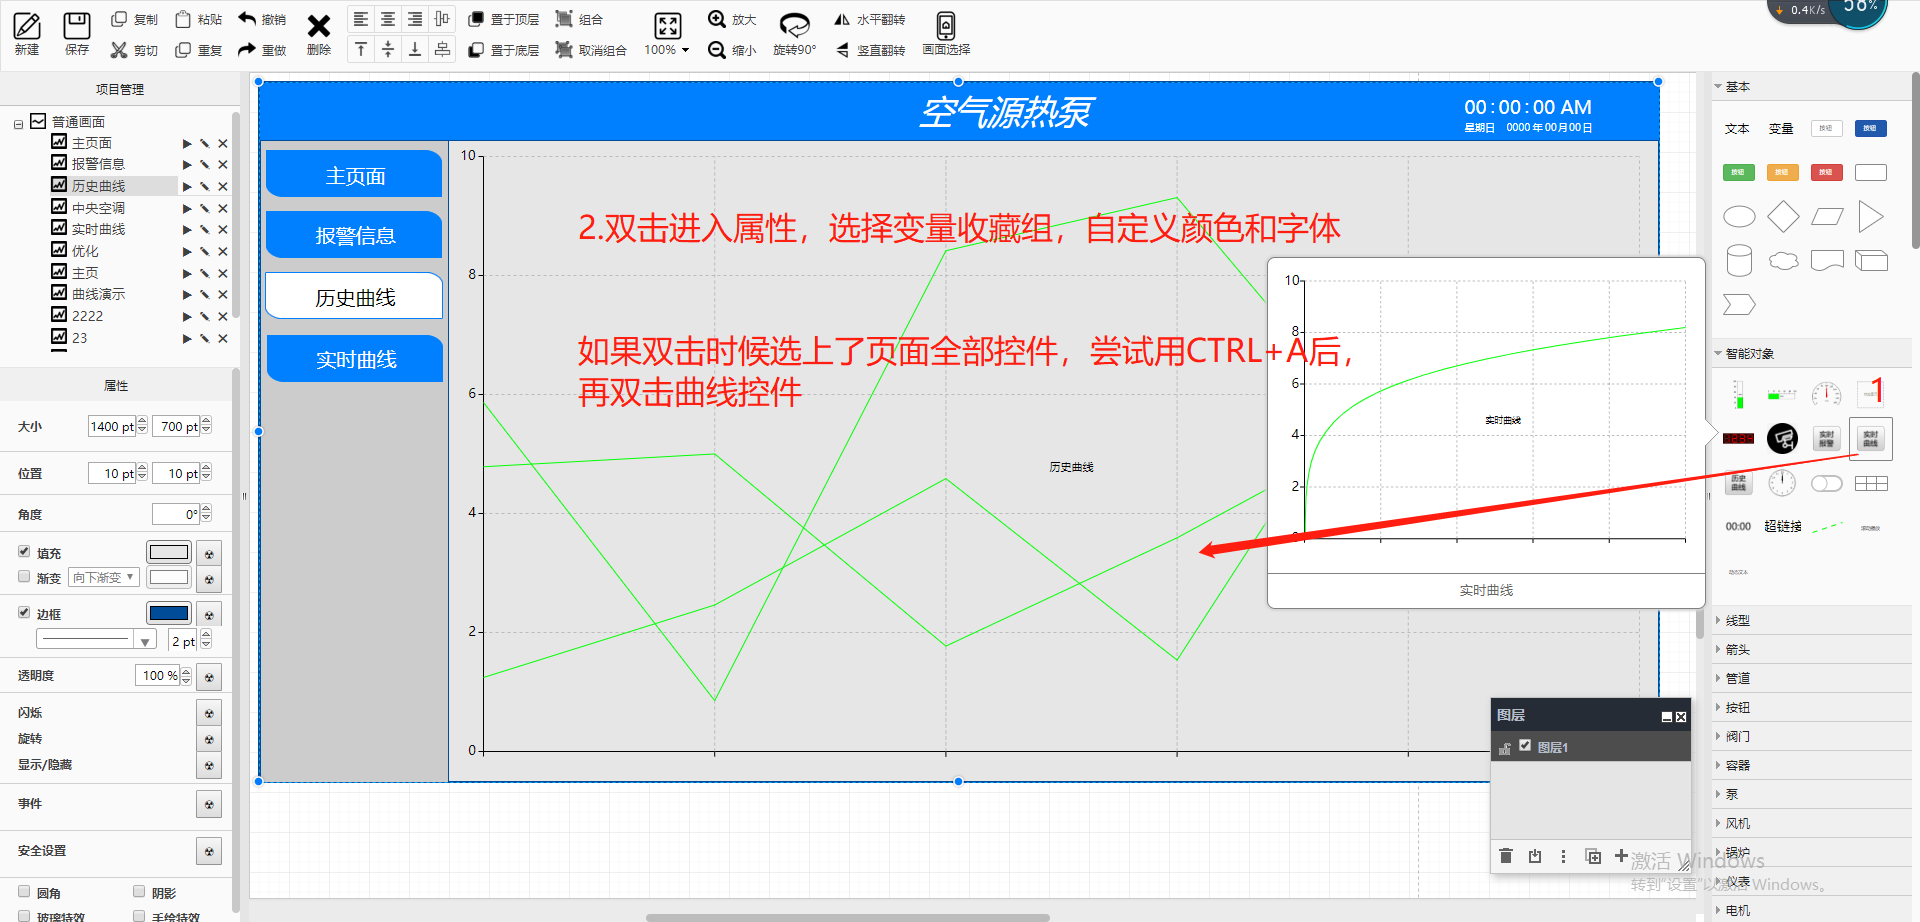The image size is (1920, 922).
Task: Enable the 玻璃特效 checkbox
Action: click(x=24, y=915)
